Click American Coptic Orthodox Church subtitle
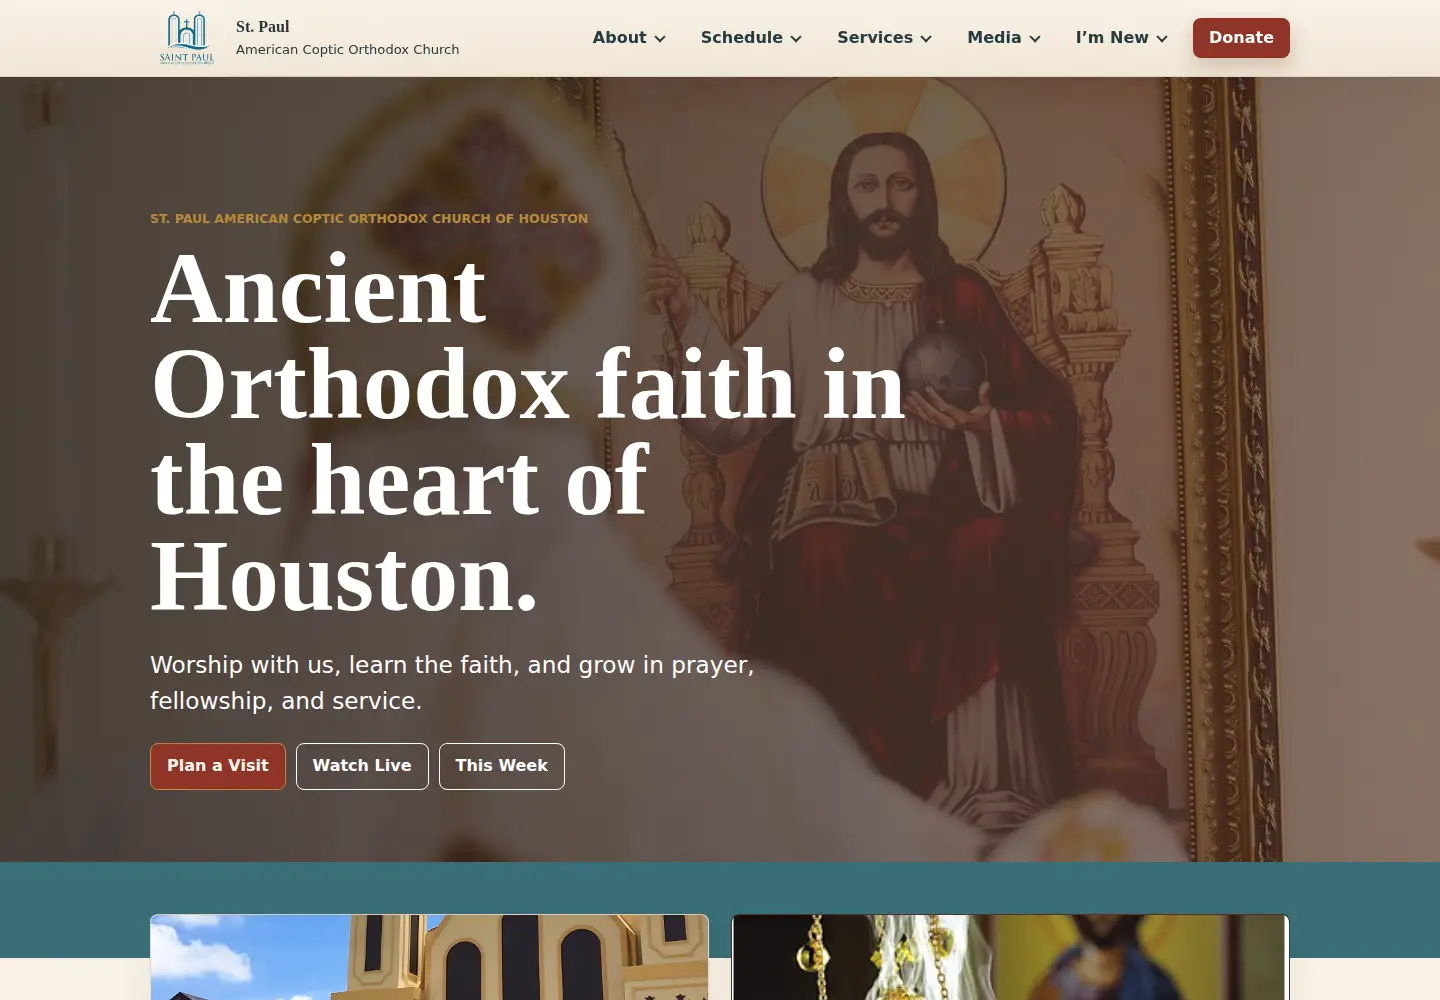This screenshot has height=1000, width=1440. click(x=348, y=49)
